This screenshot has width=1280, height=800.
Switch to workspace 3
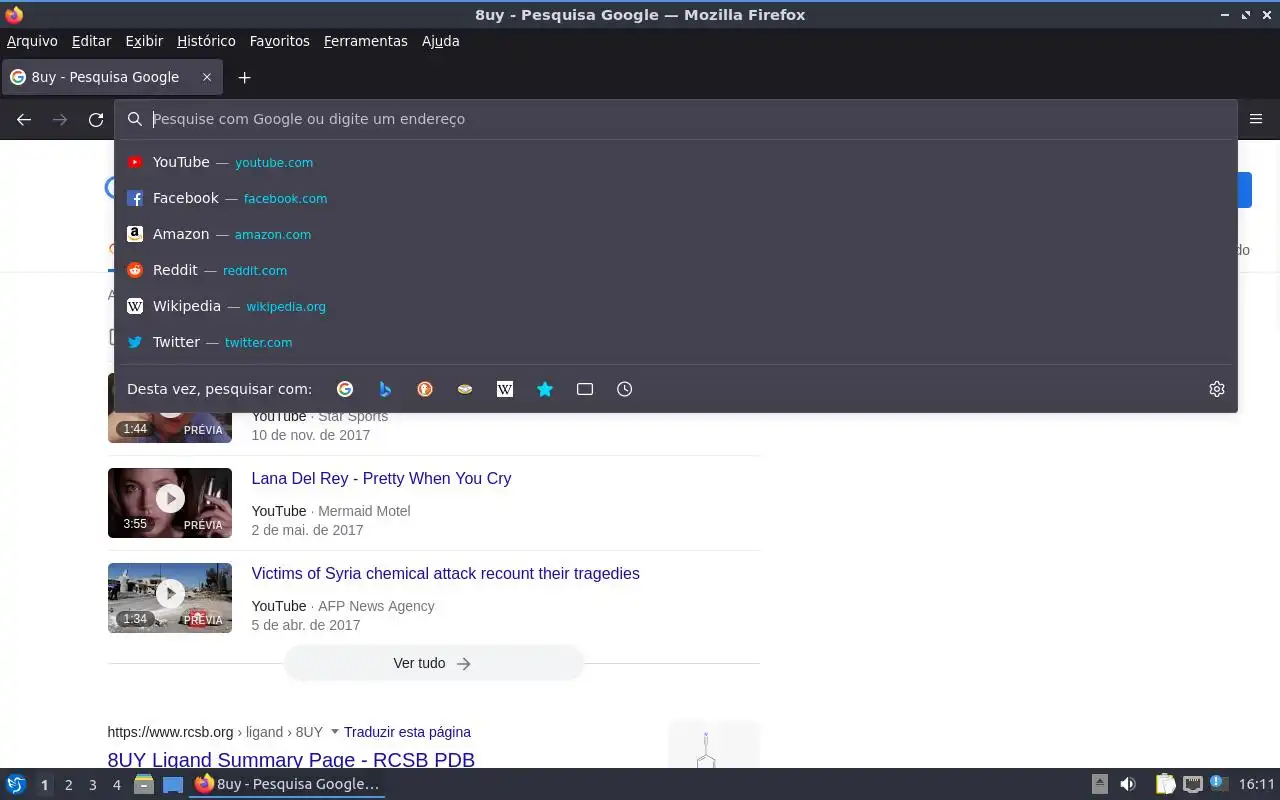(x=92, y=785)
